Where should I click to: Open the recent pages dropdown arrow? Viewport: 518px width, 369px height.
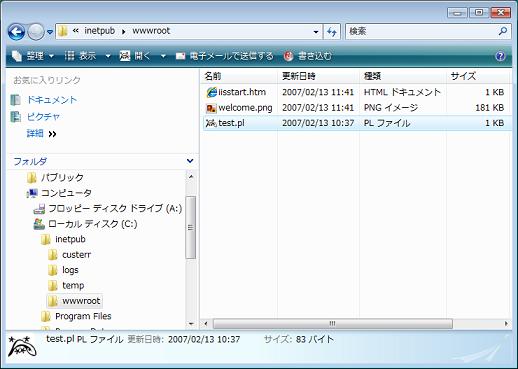click(x=50, y=32)
